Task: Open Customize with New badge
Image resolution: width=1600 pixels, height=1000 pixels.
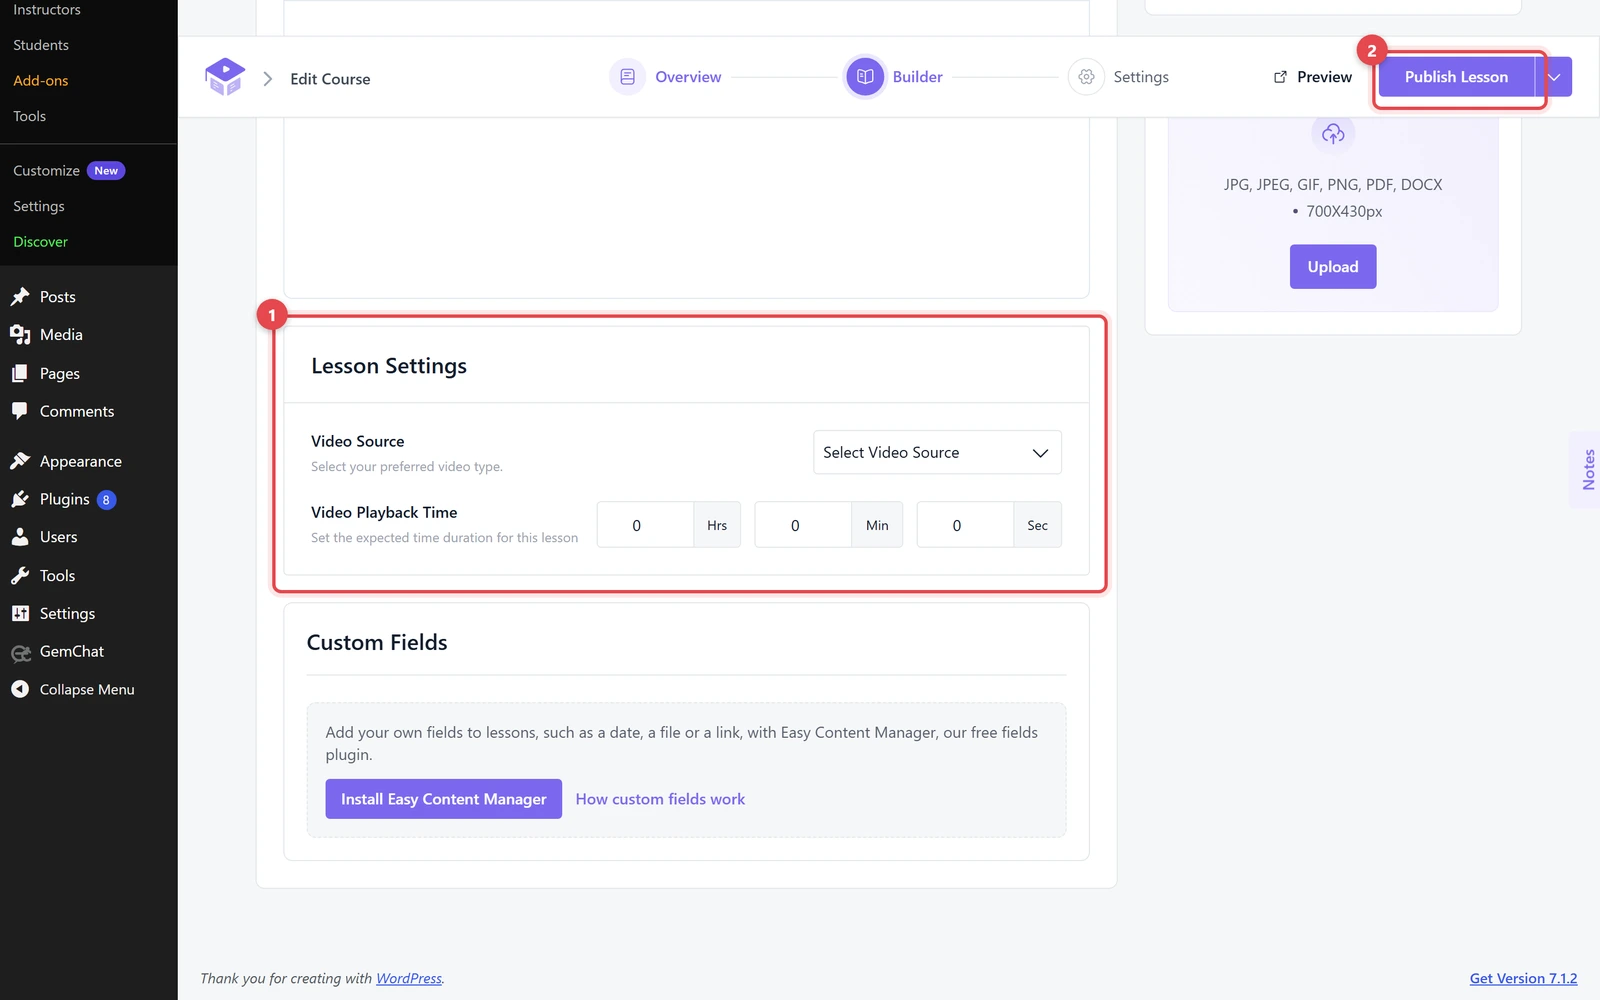Action: (68, 171)
